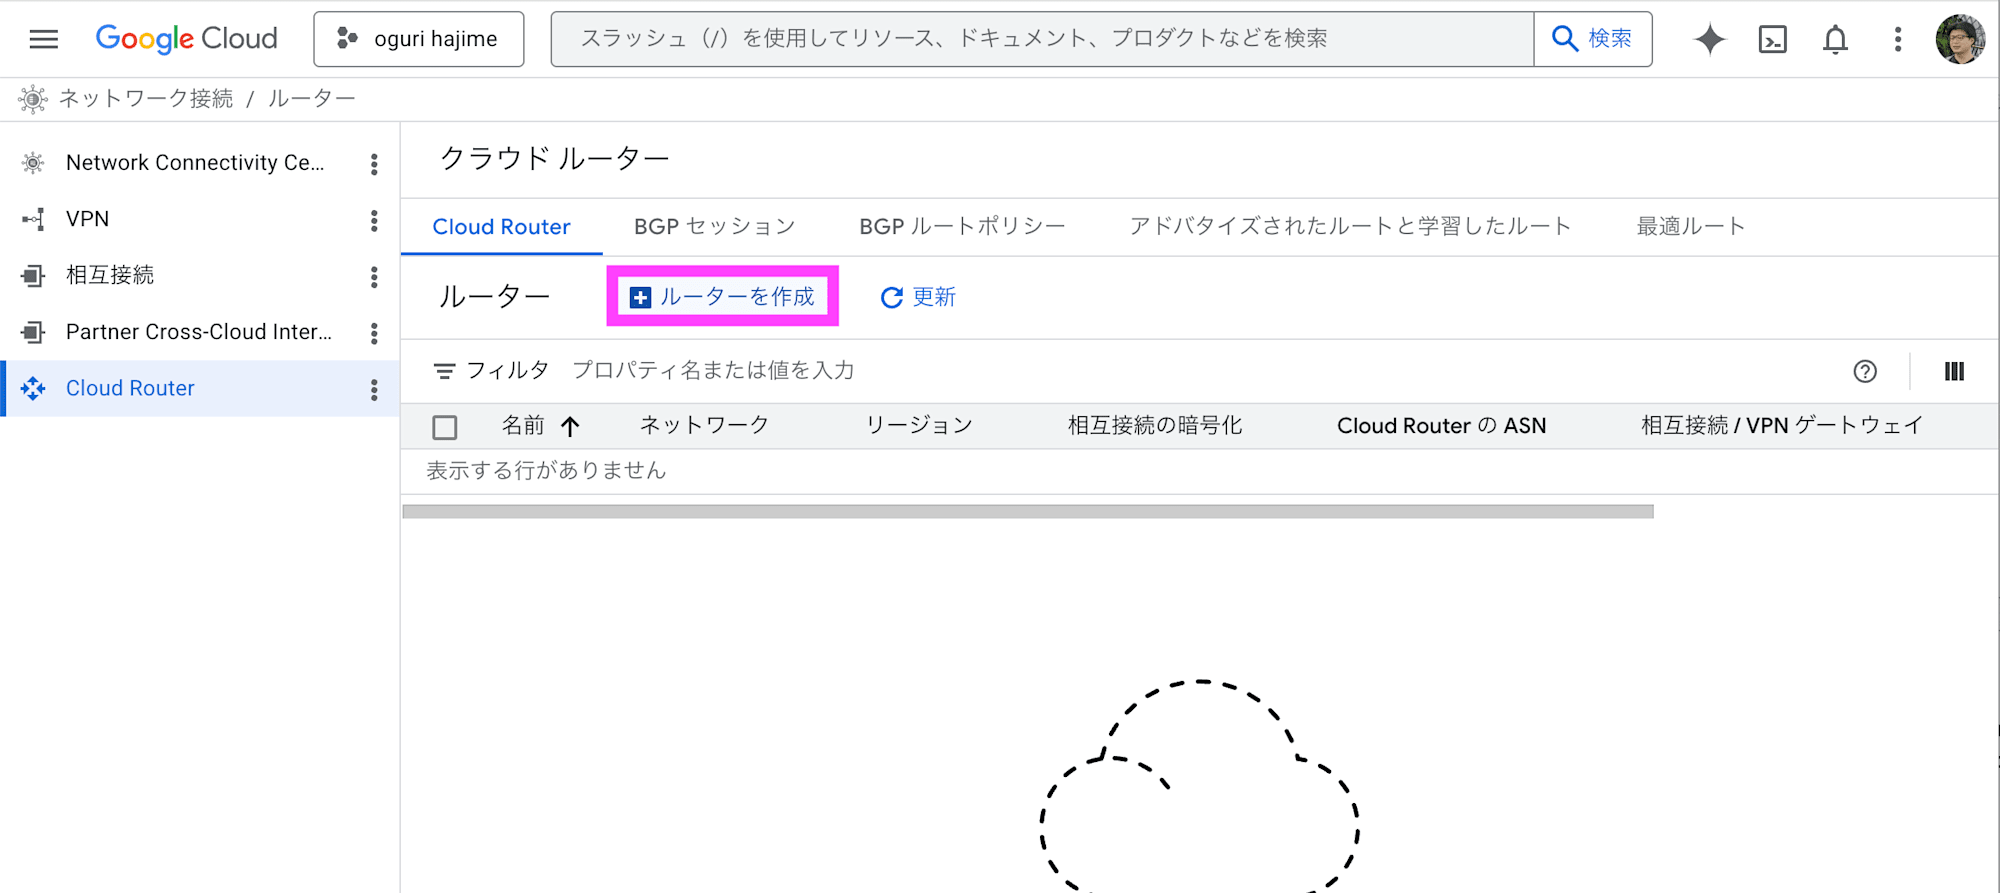The image size is (2000, 893).
Task: Focus the resource search input field
Action: [1042, 39]
